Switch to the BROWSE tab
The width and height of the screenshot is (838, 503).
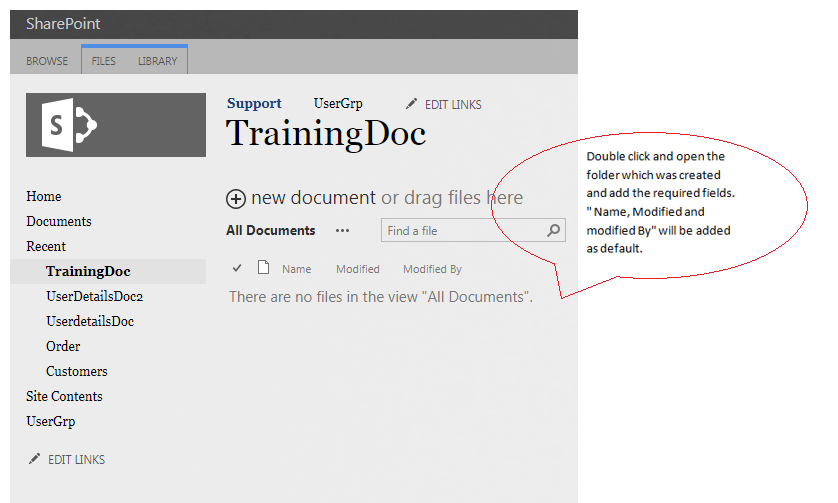click(x=47, y=61)
